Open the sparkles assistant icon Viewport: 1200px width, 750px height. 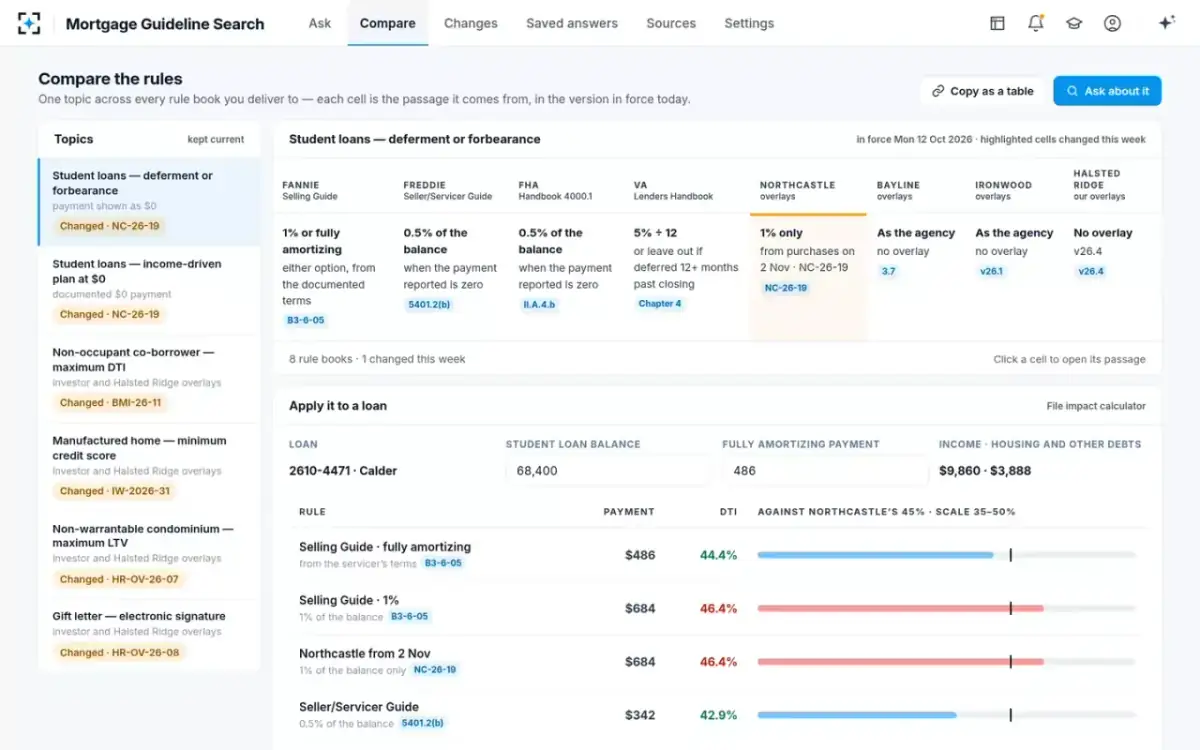click(1166, 23)
